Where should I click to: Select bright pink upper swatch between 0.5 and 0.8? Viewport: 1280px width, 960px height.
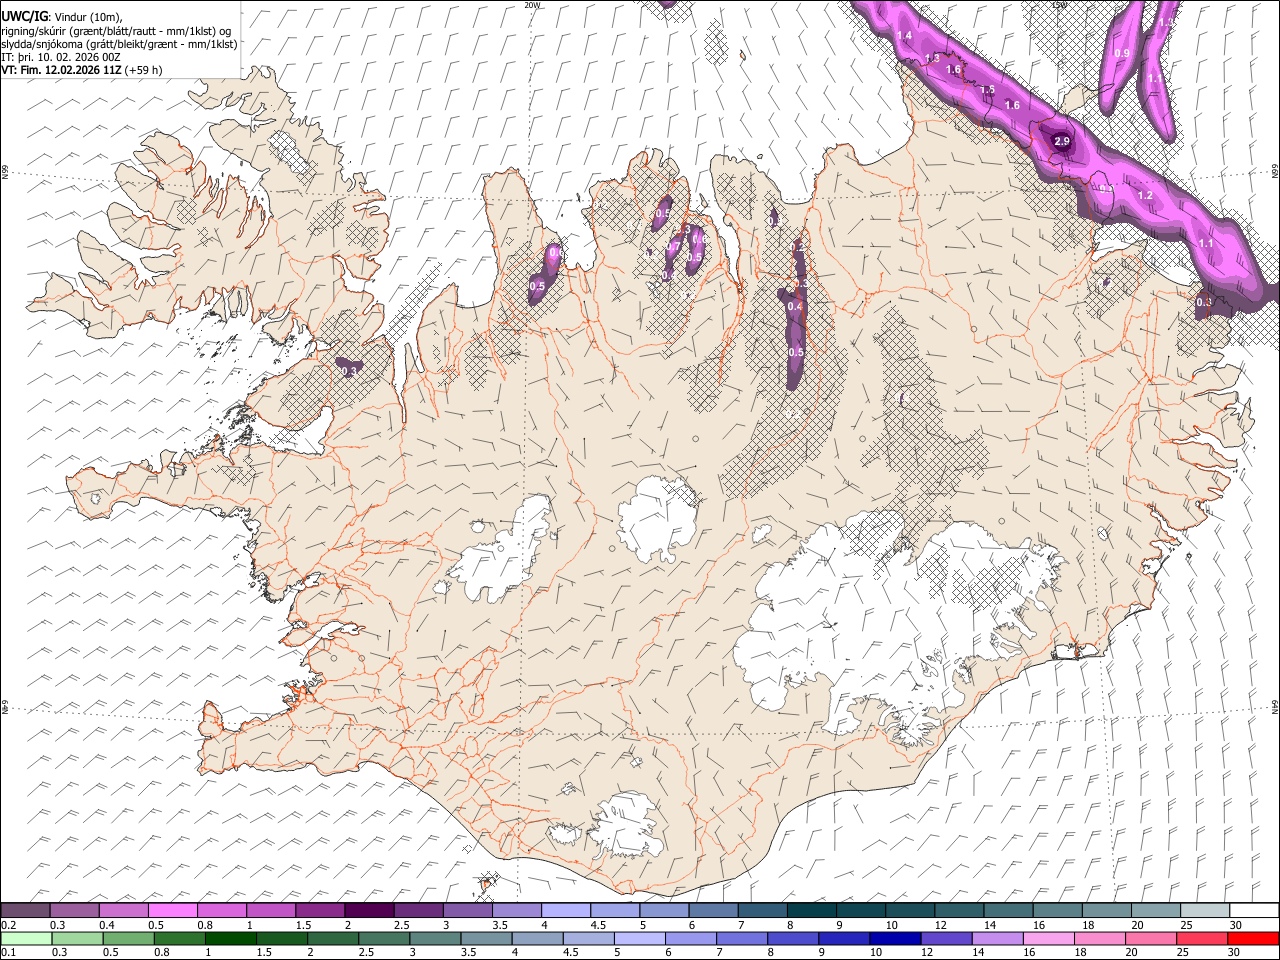[173, 910]
